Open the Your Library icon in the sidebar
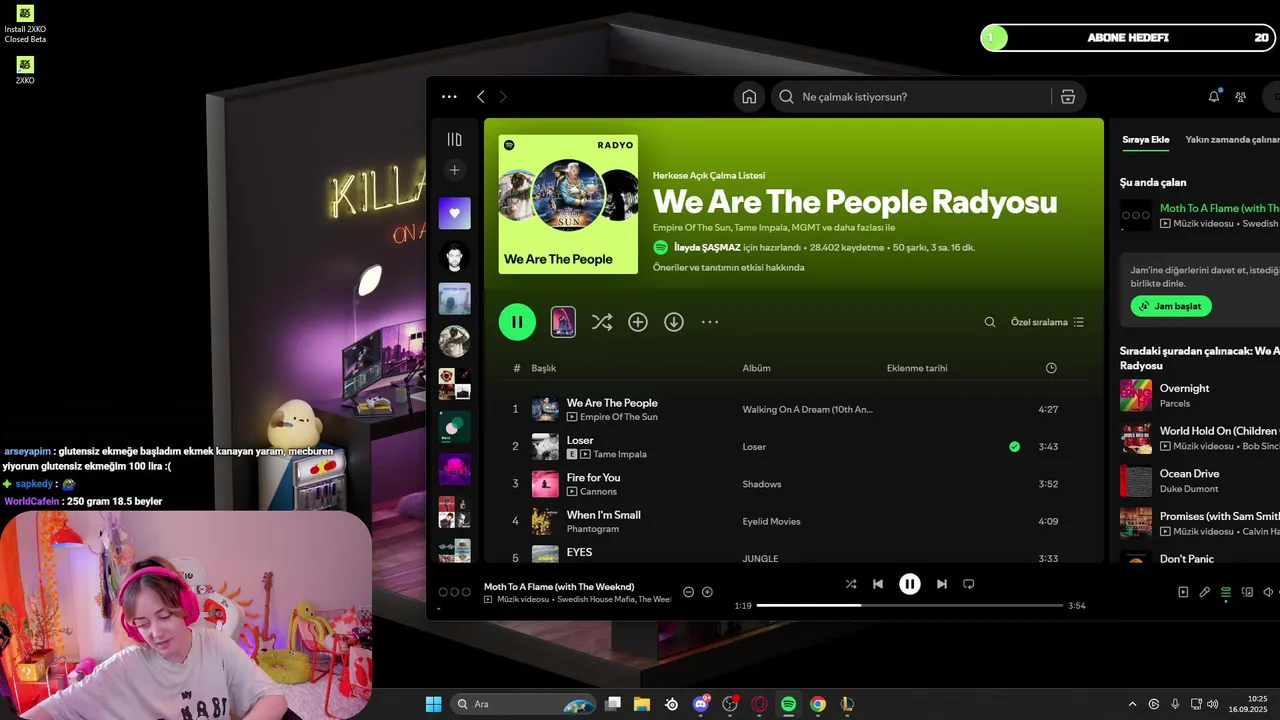Screen dimensions: 1280x720 [x=454, y=140]
